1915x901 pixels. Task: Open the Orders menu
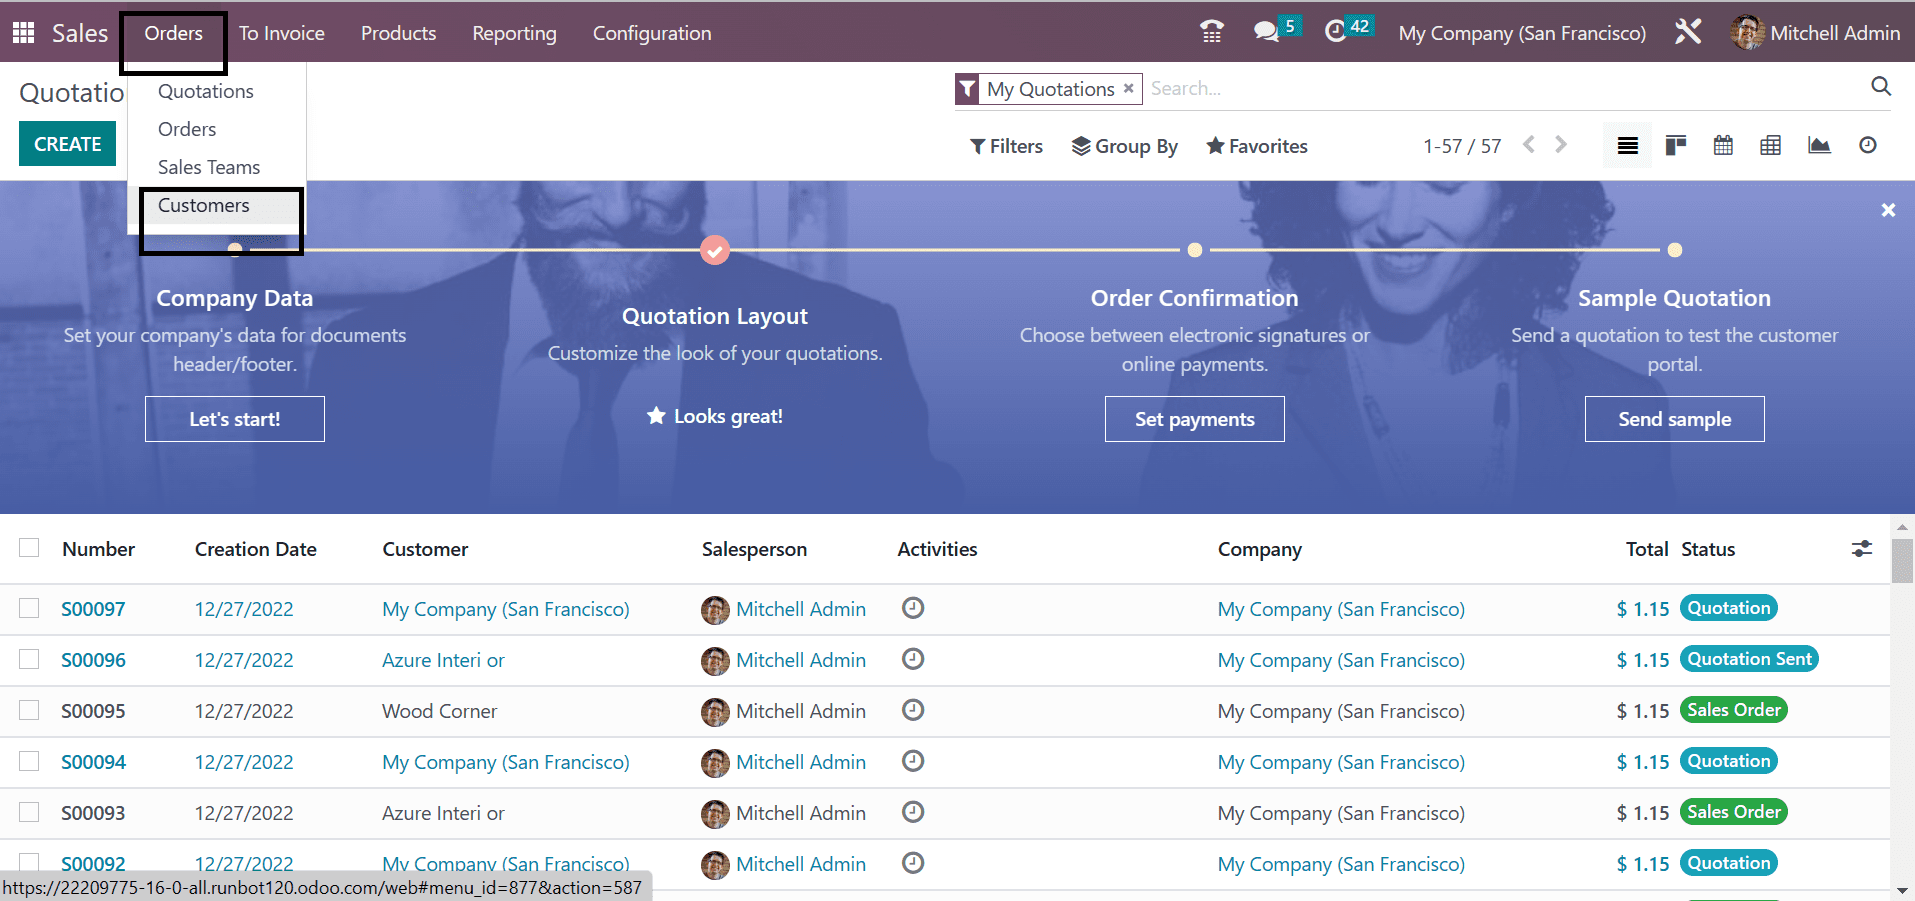point(173,33)
